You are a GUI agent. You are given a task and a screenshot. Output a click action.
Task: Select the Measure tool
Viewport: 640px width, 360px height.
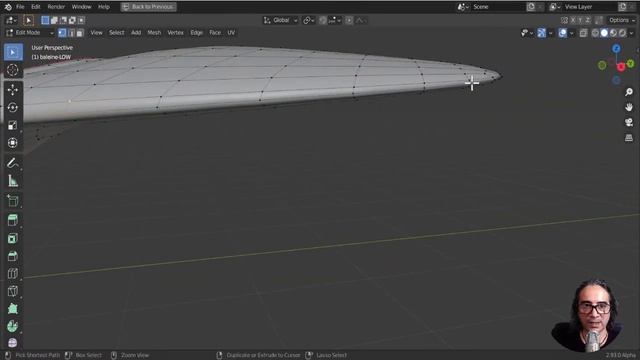pos(13,181)
